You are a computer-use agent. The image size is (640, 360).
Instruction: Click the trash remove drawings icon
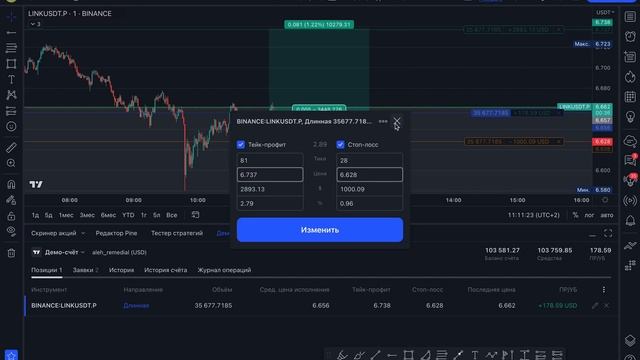click(x=11, y=253)
